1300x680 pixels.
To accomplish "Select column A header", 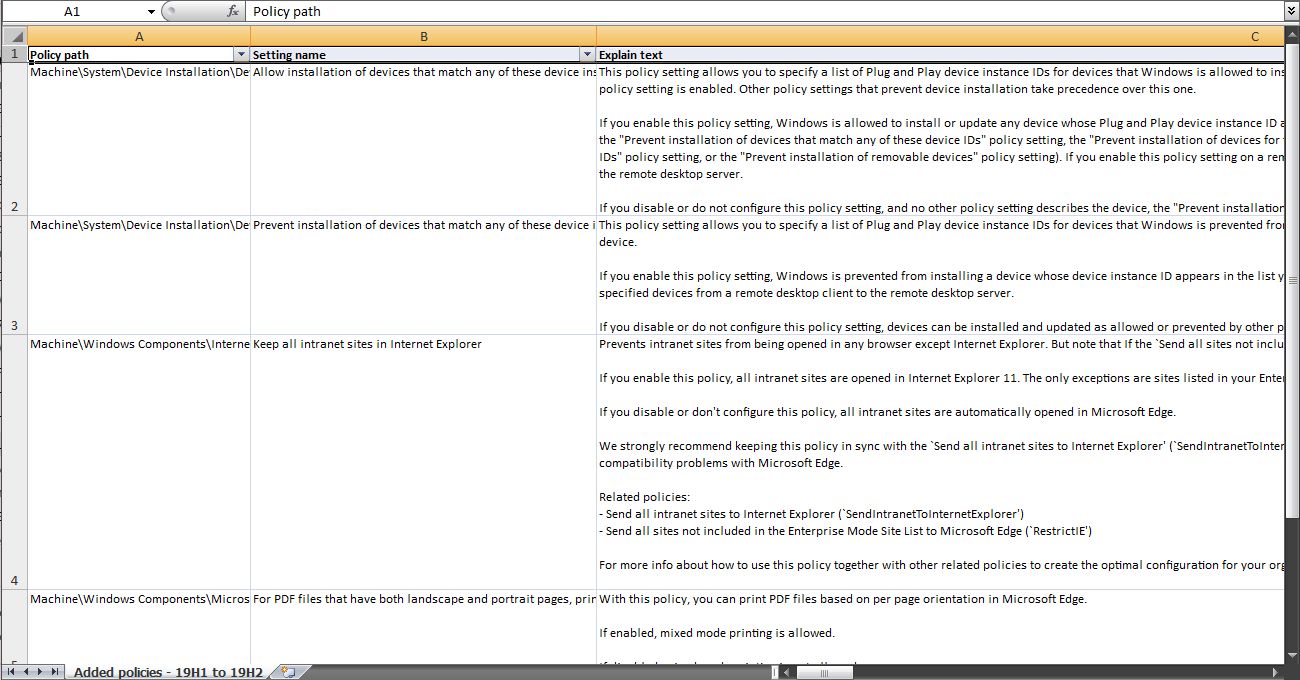I will coord(139,37).
